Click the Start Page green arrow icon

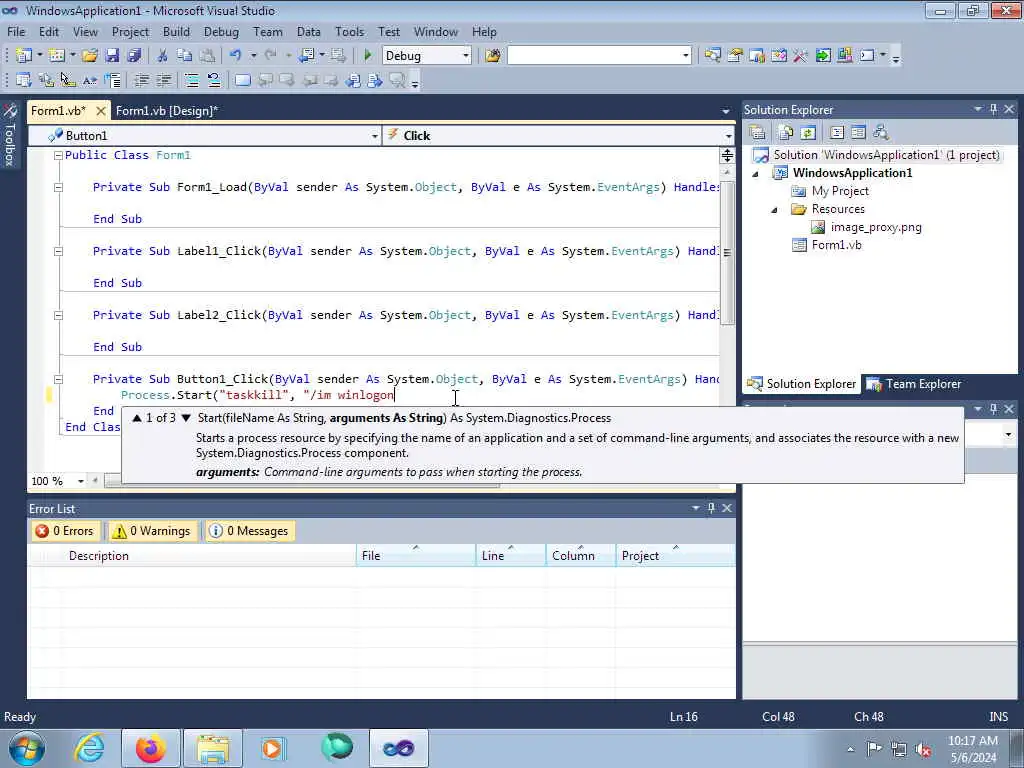(823, 56)
